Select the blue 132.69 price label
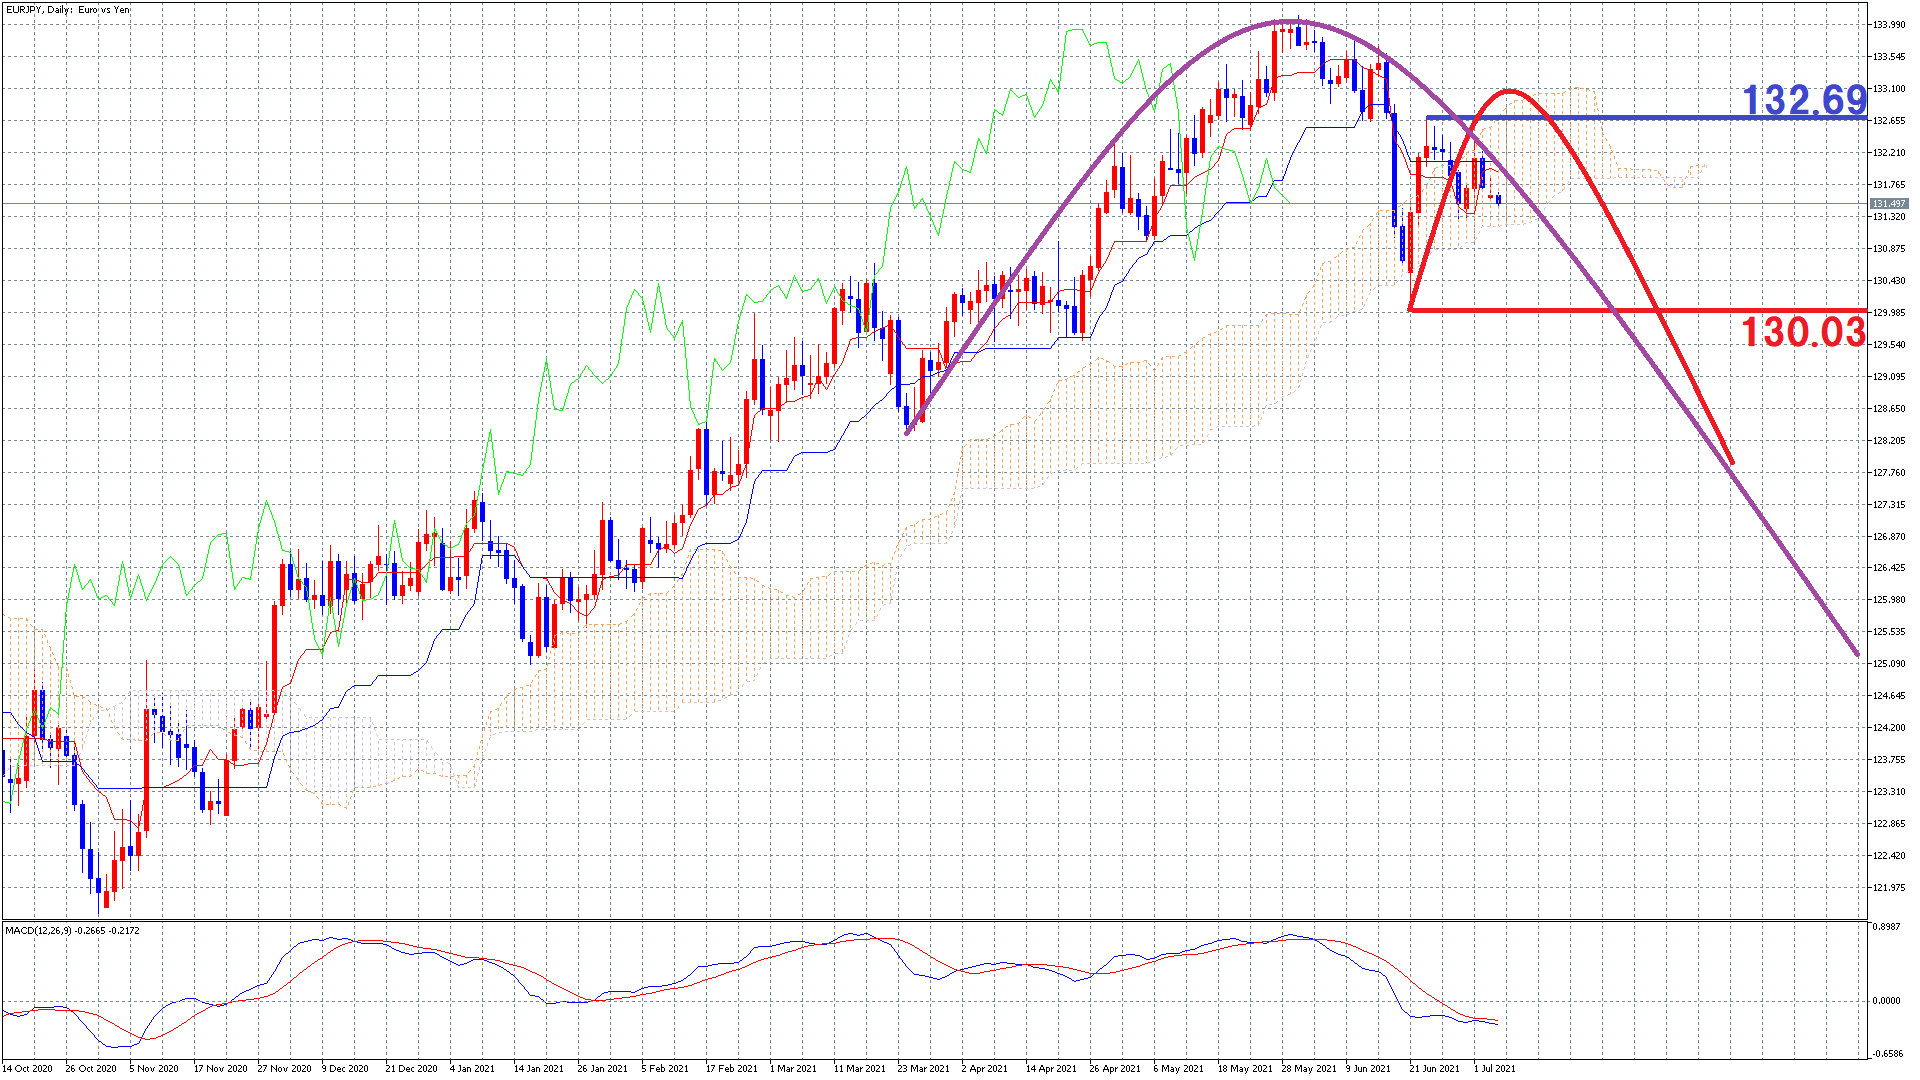The width and height of the screenshot is (1920, 1080). pyautogui.click(x=1804, y=100)
